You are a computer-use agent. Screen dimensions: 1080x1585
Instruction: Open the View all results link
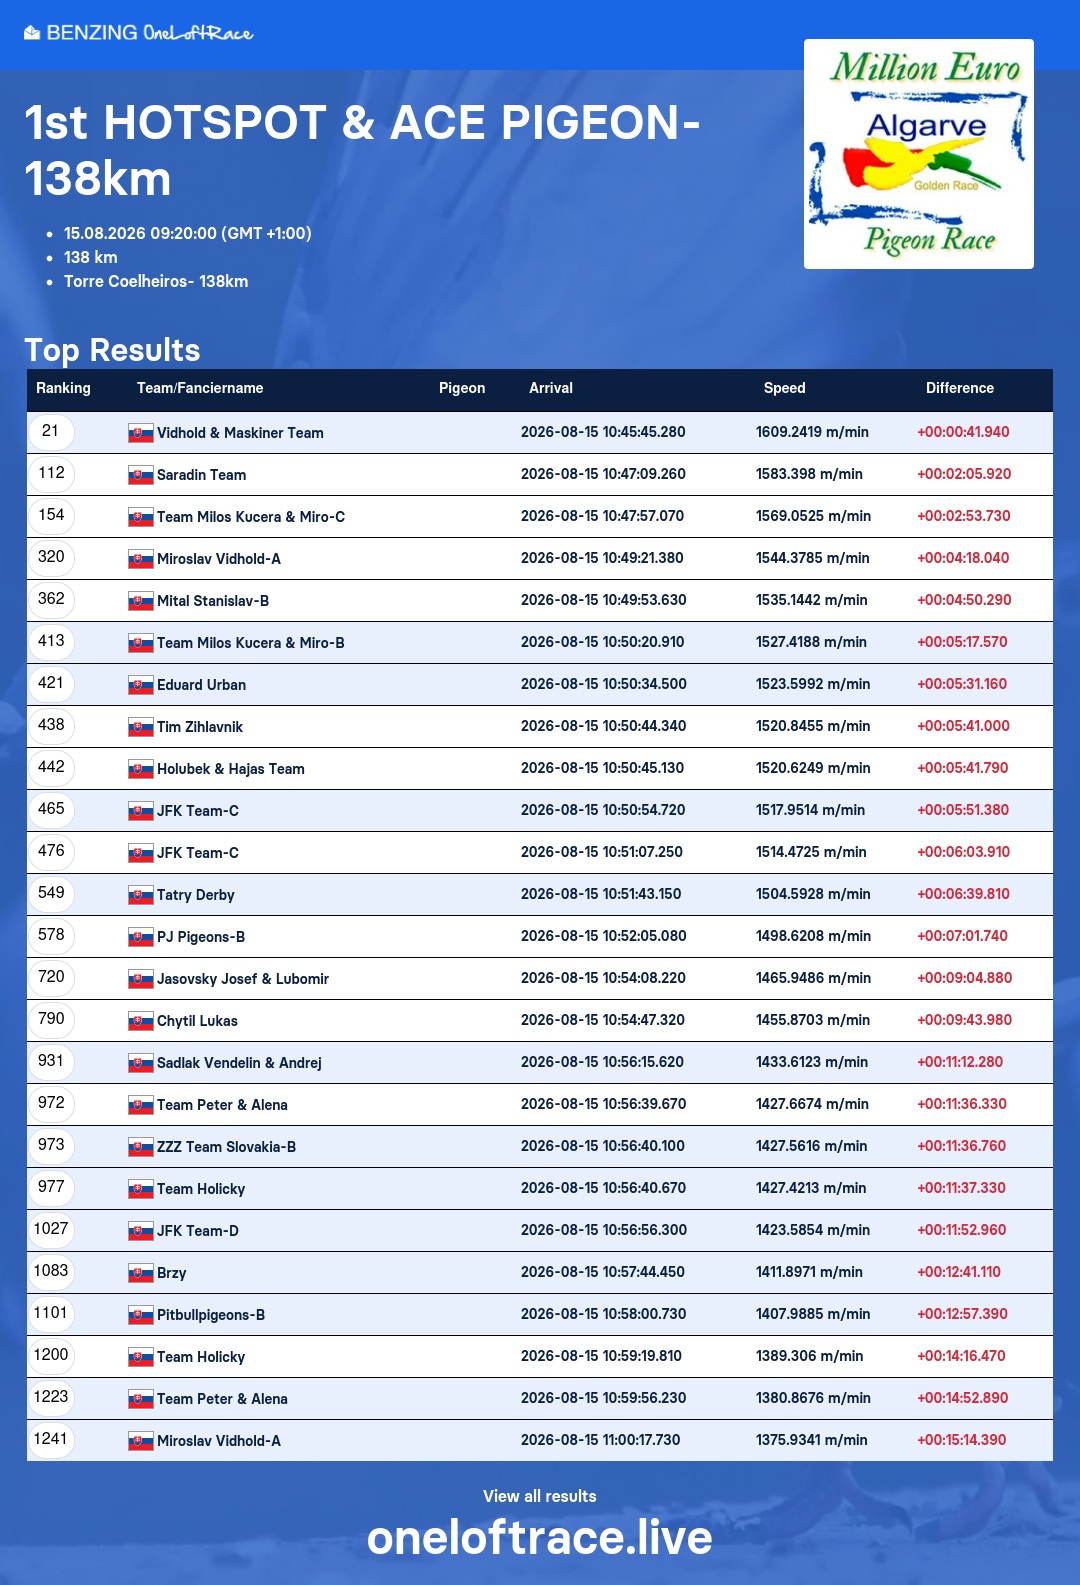tap(540, 1496)
